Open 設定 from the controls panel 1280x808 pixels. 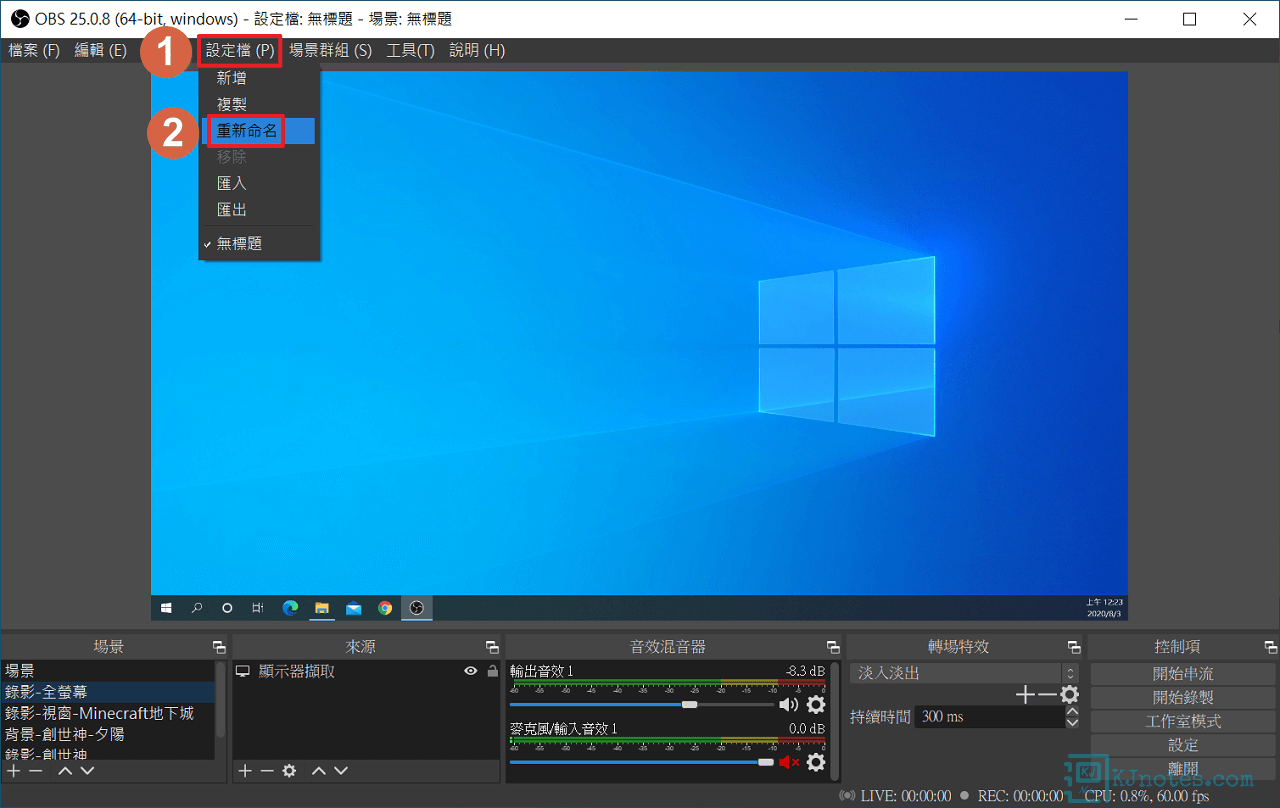tap(1183, 746)
